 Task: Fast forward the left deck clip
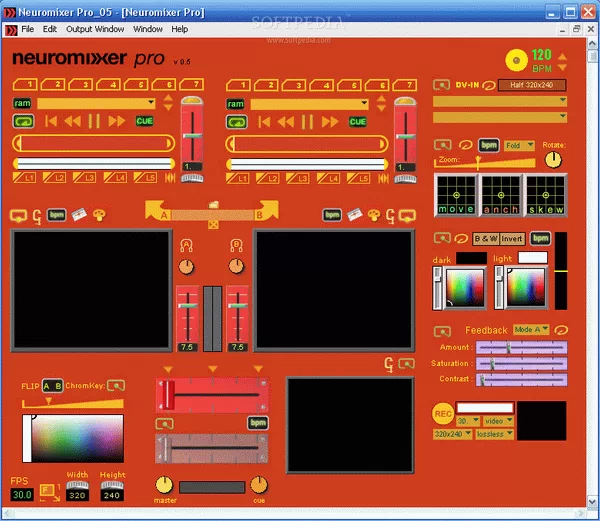(117, 122)
